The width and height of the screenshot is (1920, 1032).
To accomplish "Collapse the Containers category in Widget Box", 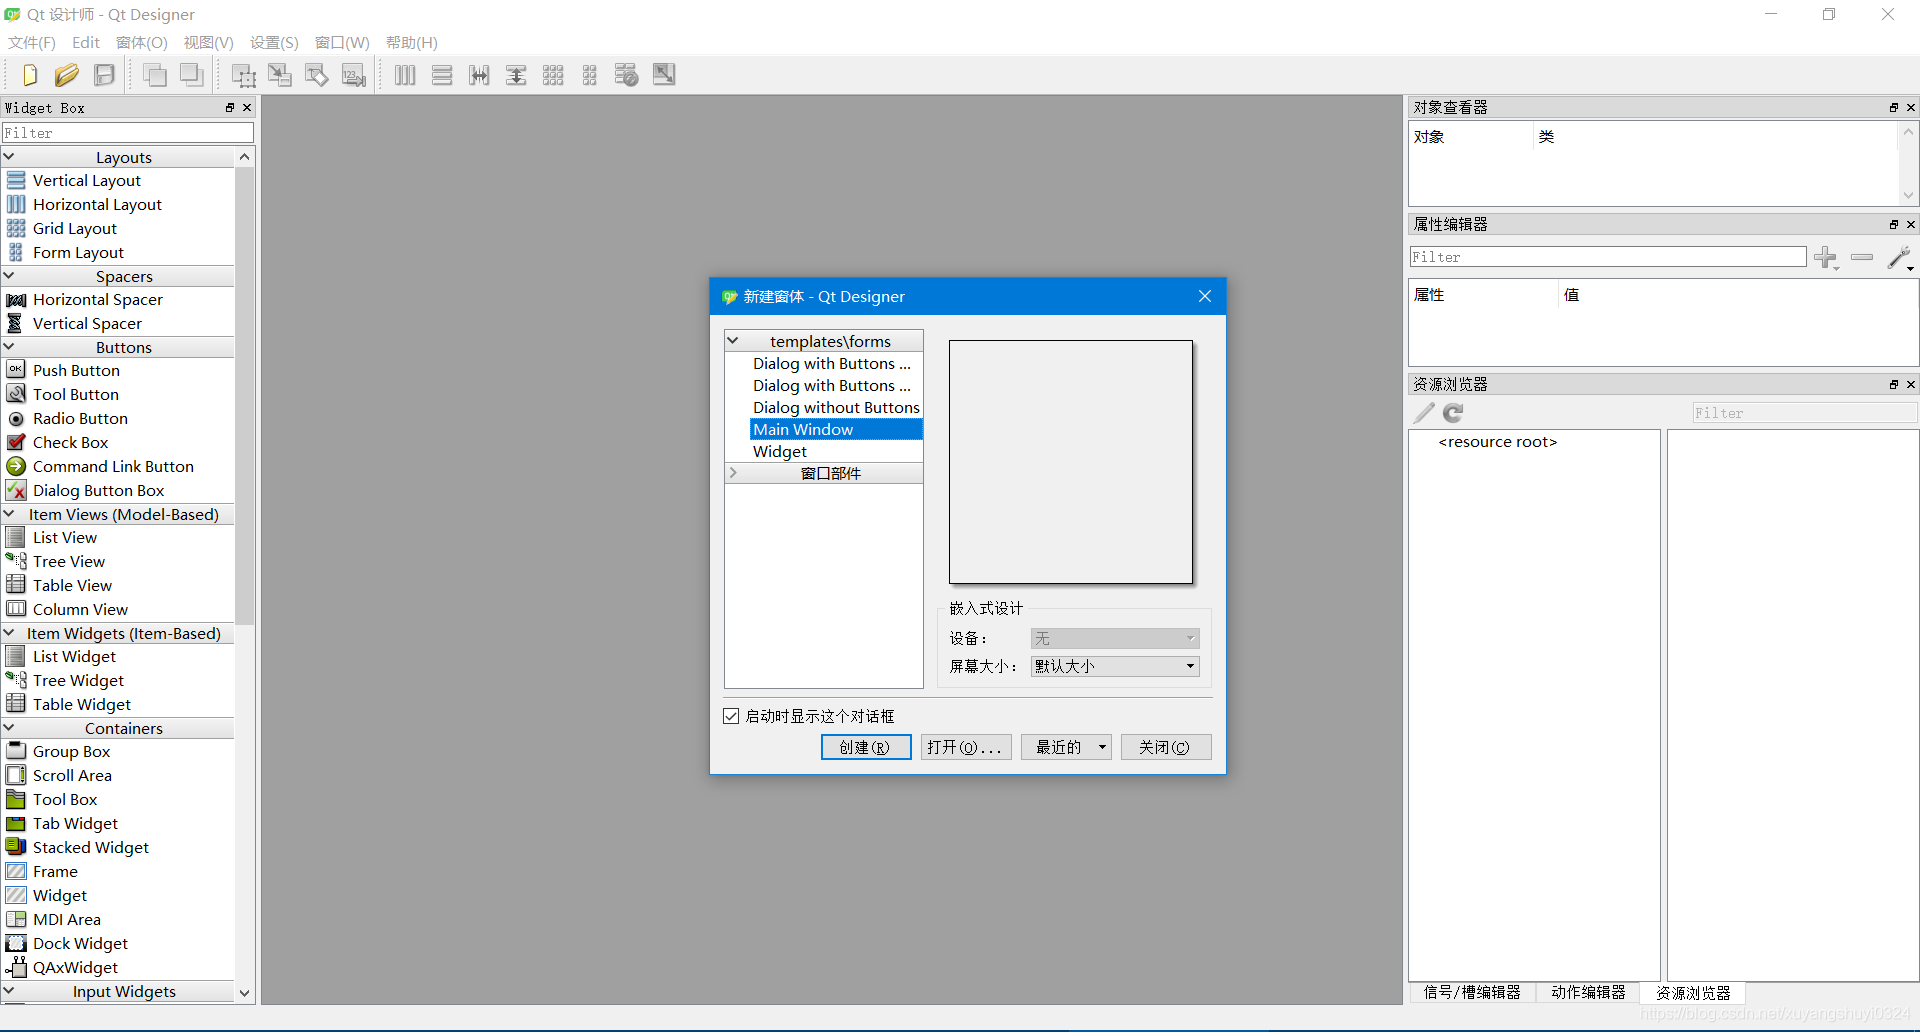I will (9, 728).
